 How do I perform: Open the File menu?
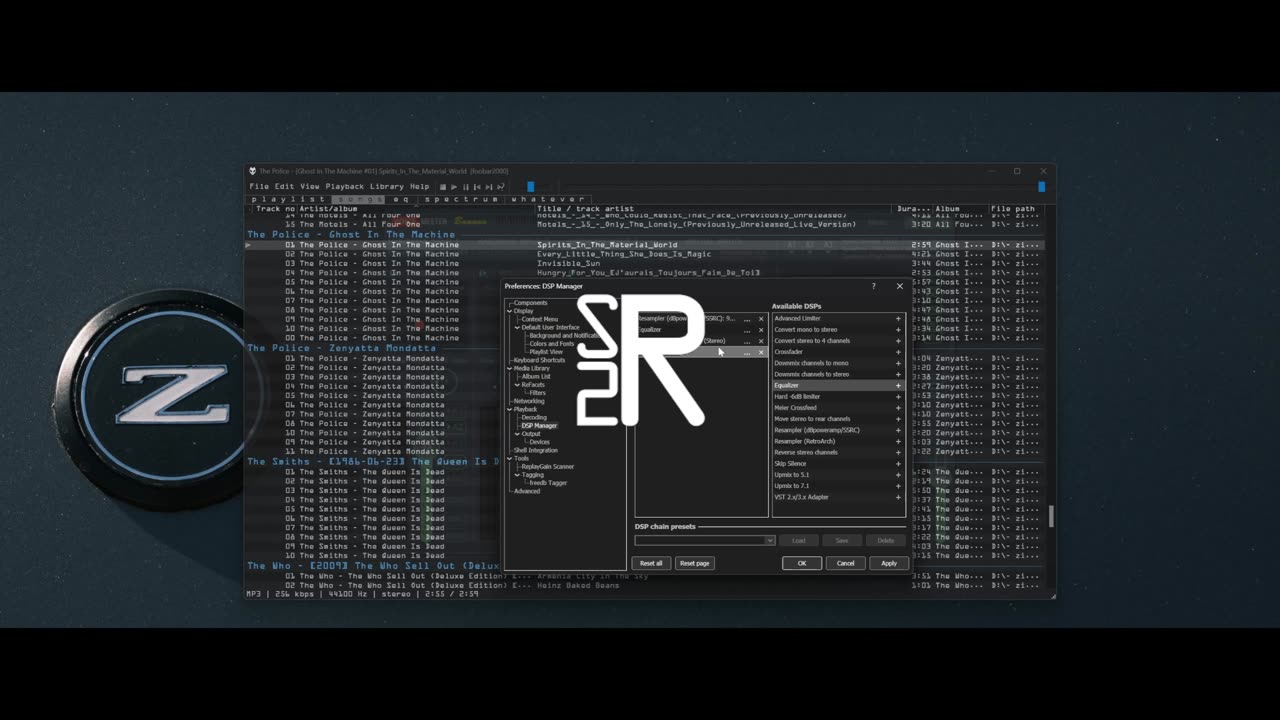258,186
